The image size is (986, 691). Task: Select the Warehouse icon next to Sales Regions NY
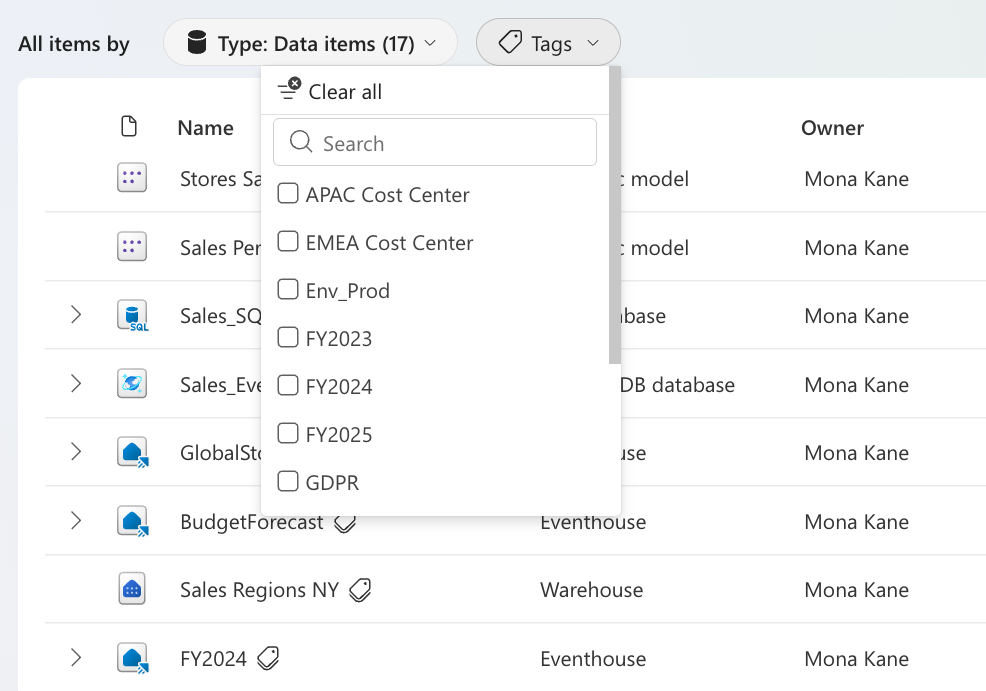[x=132, y=590]
